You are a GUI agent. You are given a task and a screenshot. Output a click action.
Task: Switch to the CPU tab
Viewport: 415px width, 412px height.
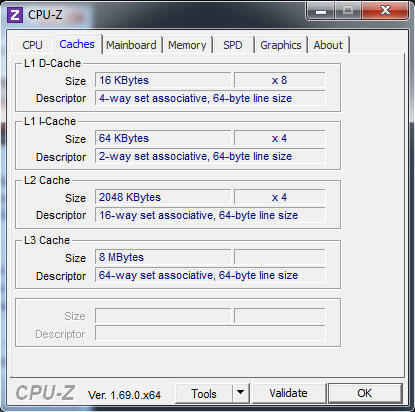coord(32,45)
